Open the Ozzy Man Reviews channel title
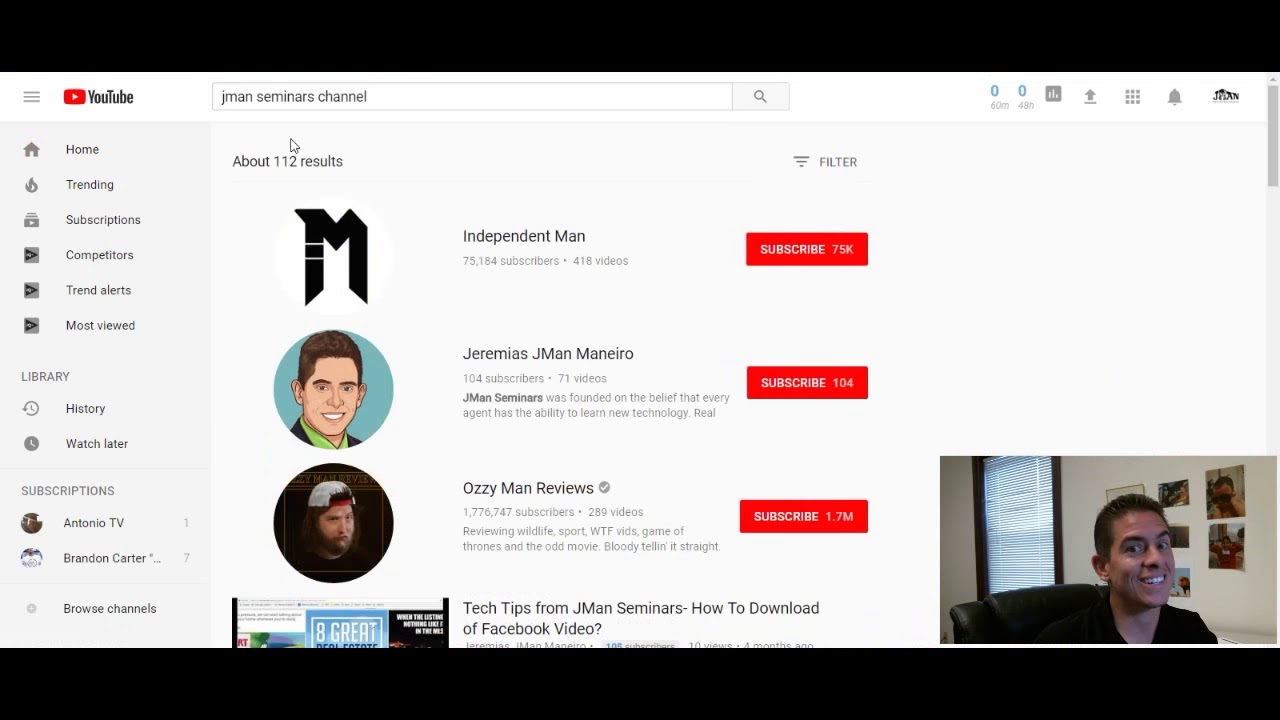The image size is (1280, 720). [528, 488]
